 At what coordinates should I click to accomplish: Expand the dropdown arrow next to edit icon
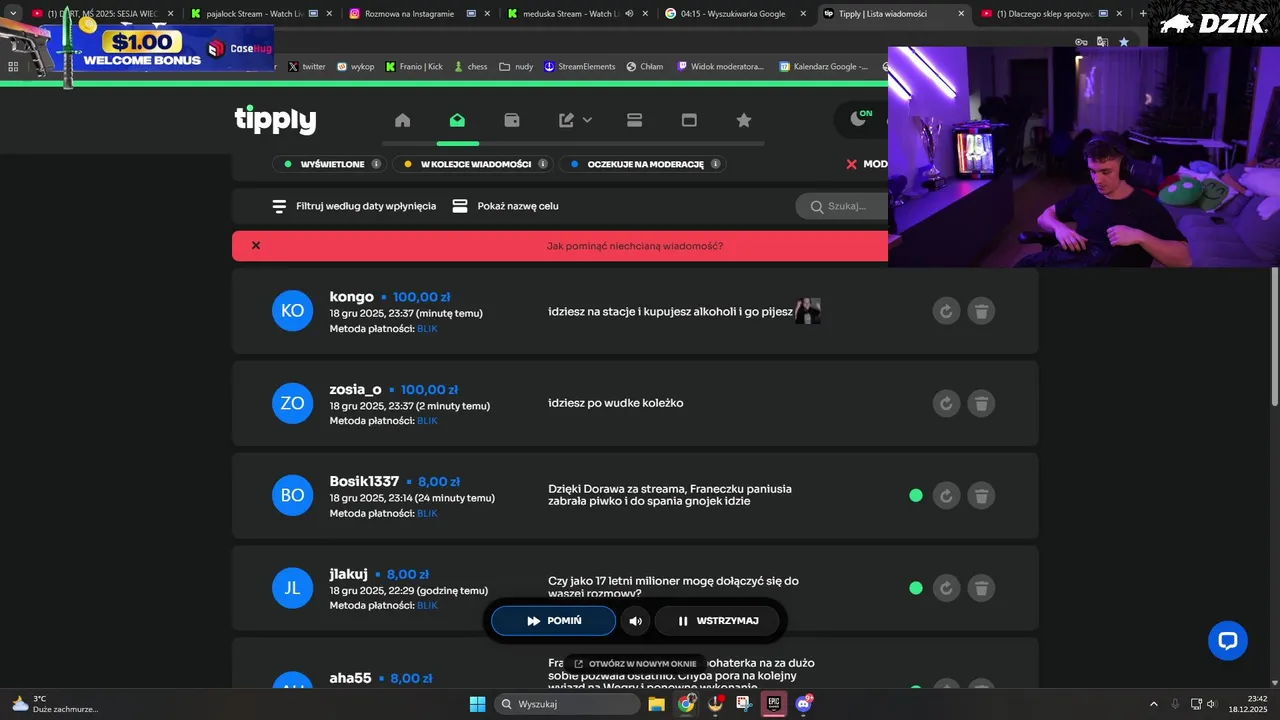click(587, 120)
